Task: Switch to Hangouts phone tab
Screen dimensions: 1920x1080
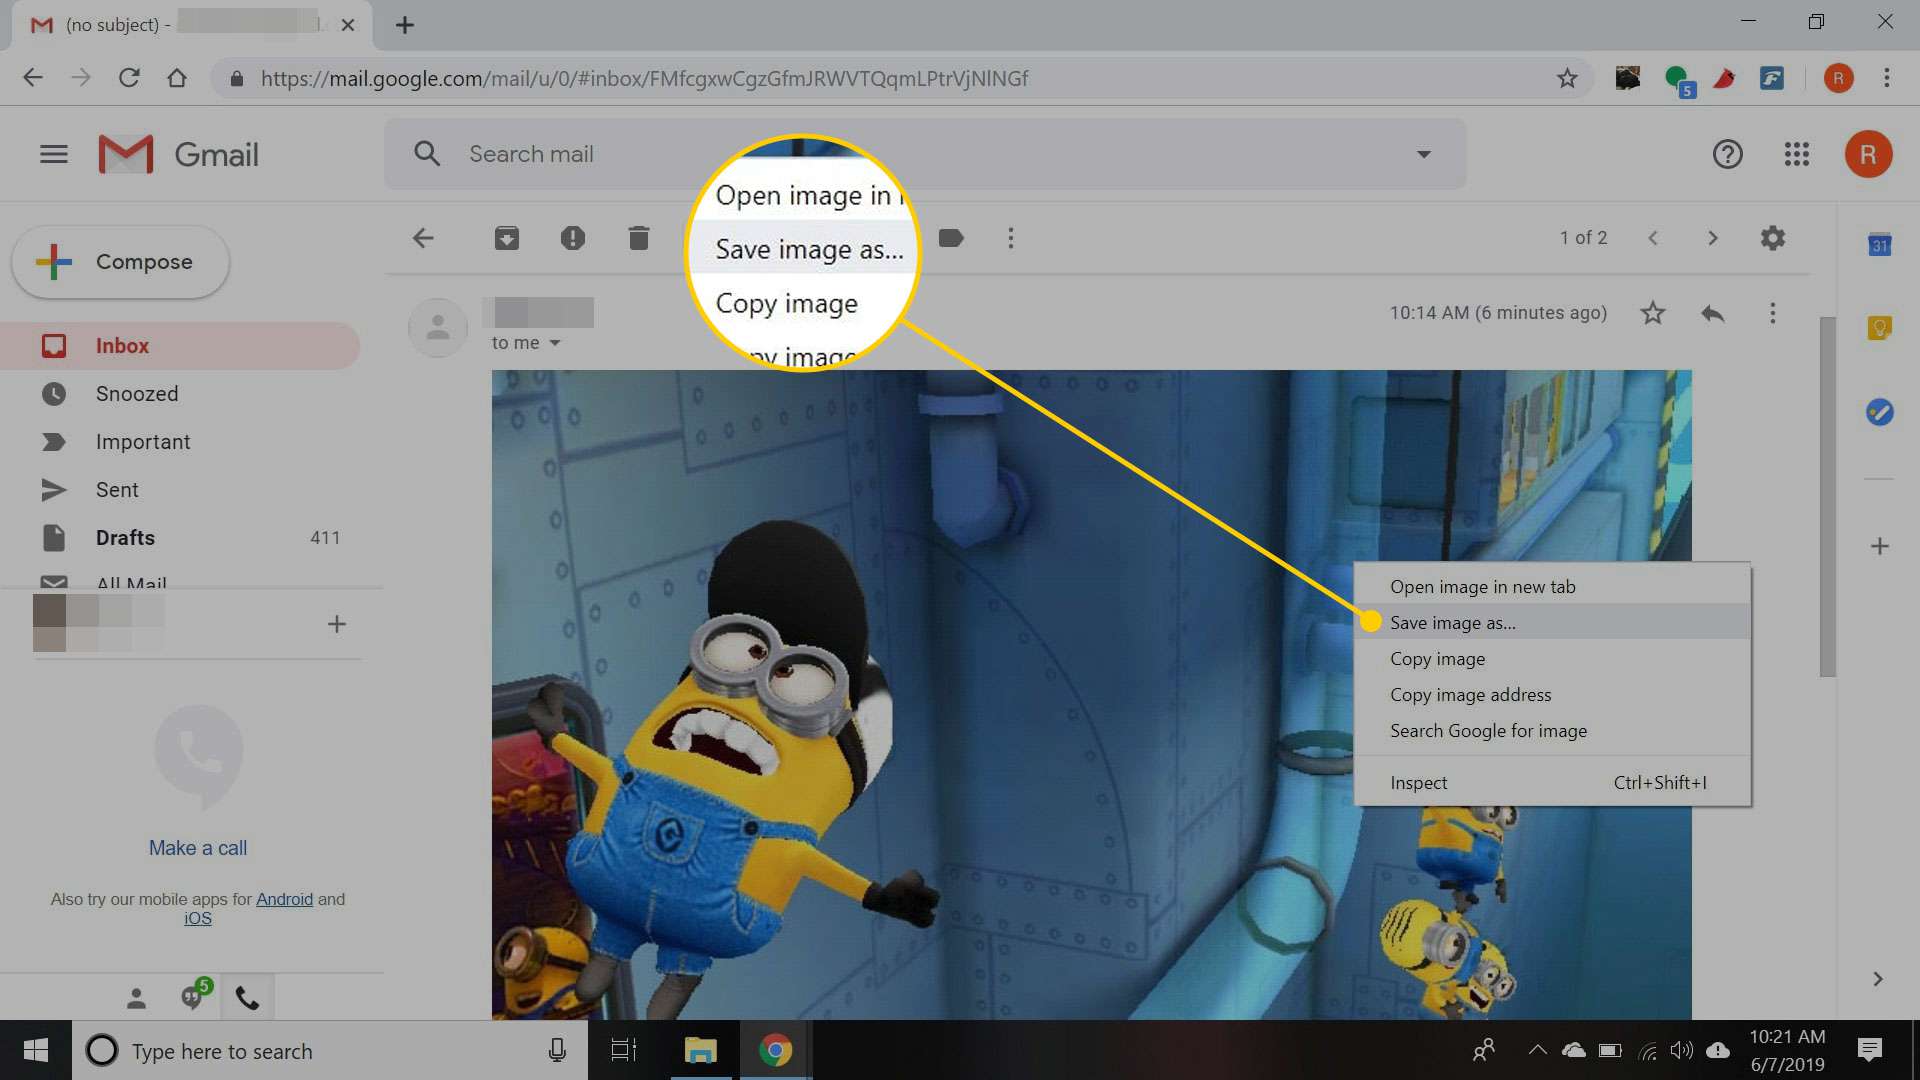Action: (x=247, y=998)
